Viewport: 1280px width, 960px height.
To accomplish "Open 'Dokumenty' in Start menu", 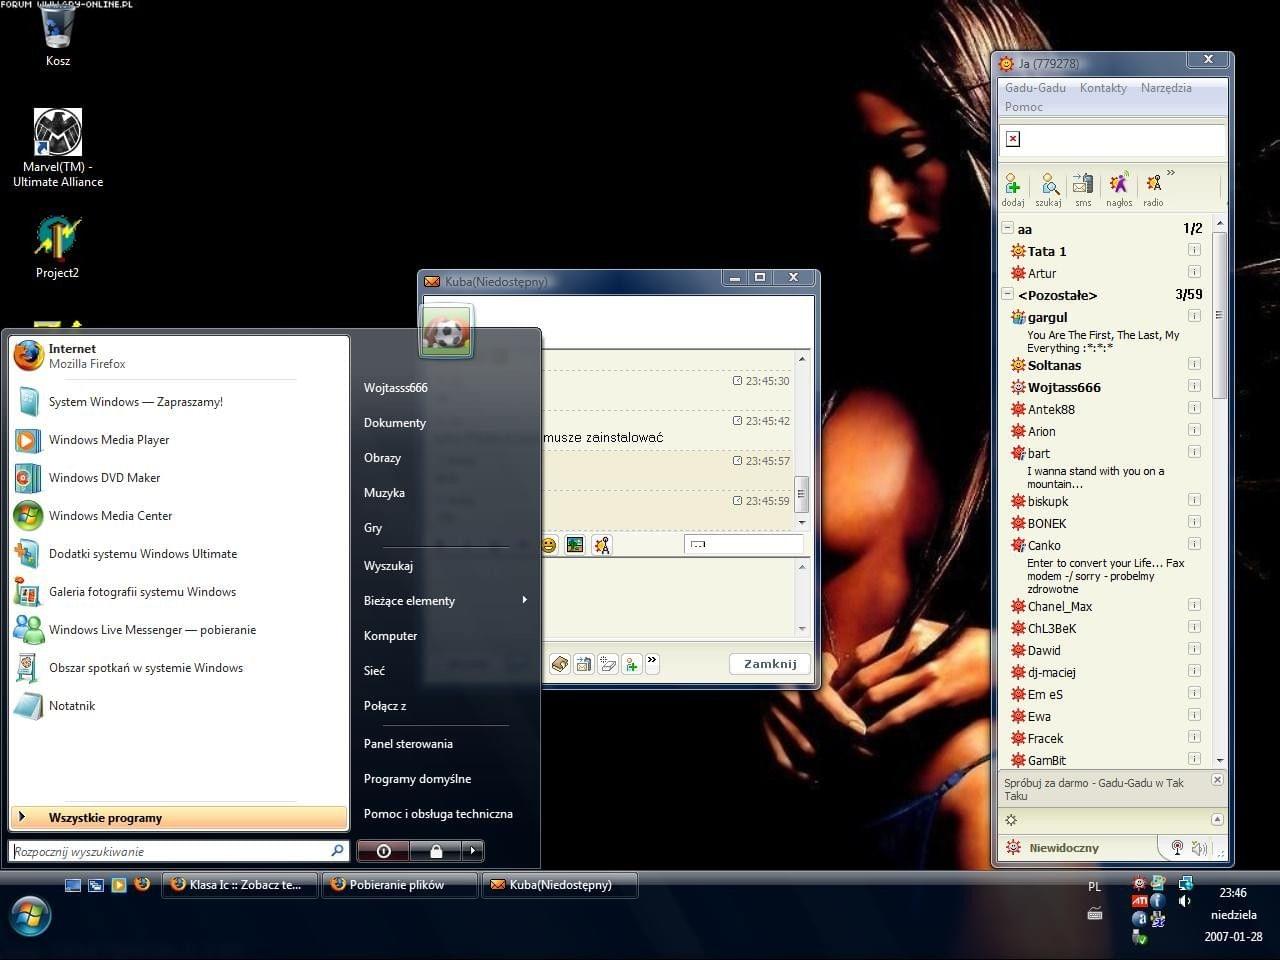I will coord(395,423).
